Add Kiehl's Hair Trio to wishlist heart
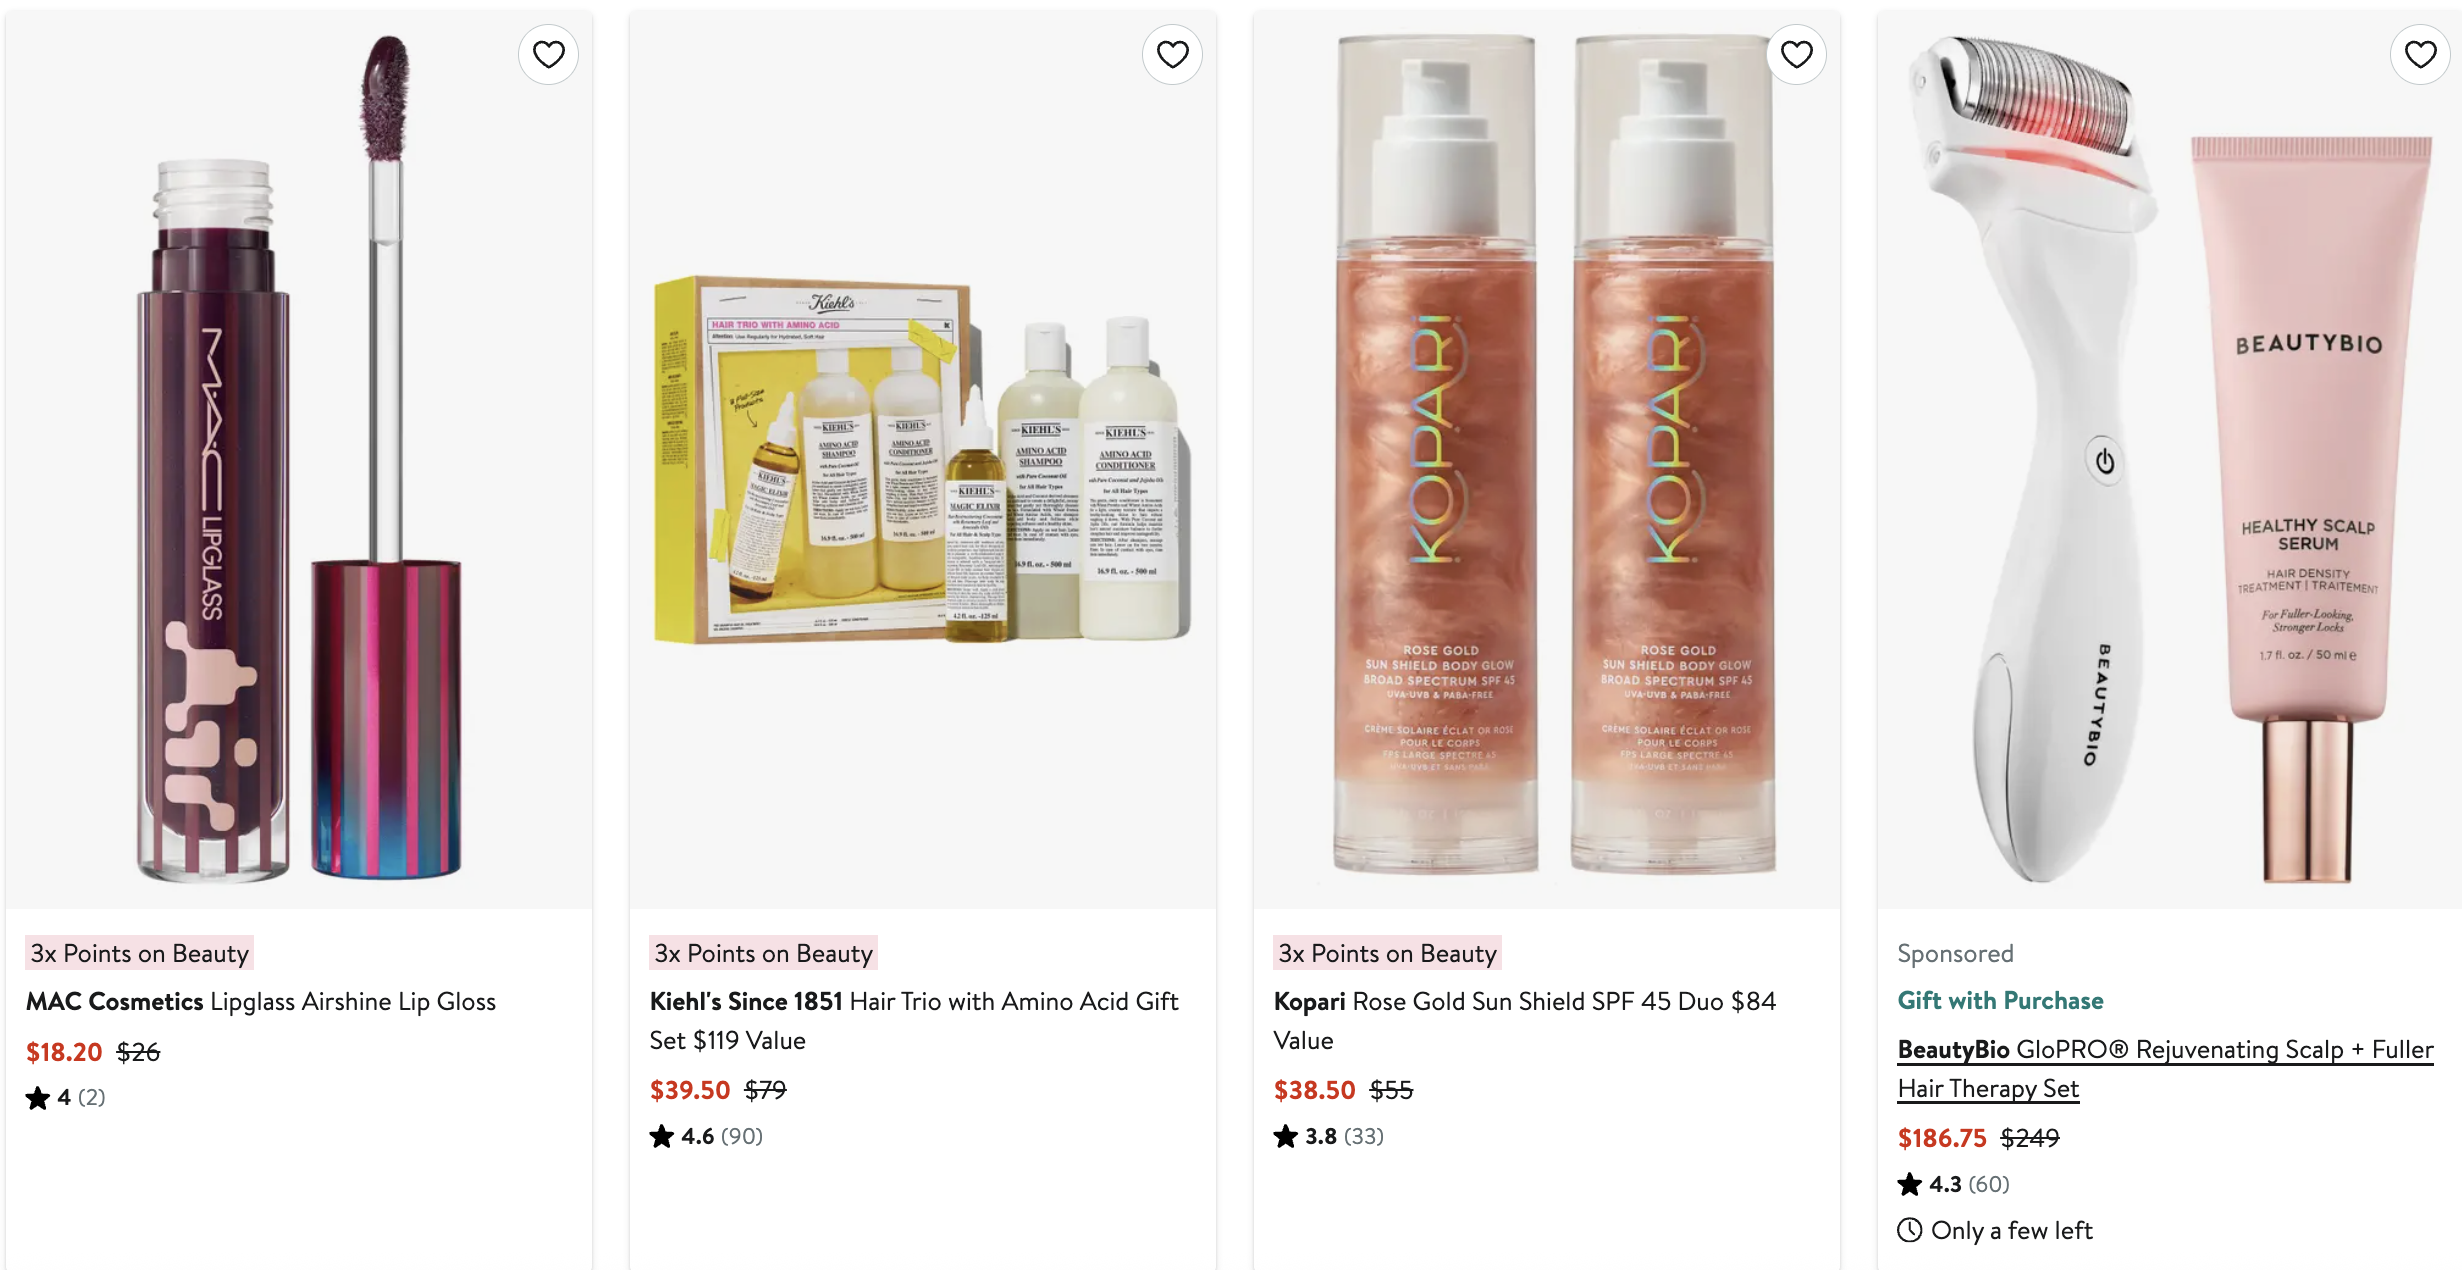The image size is (2462, 1270). [x=1172, y=54]
